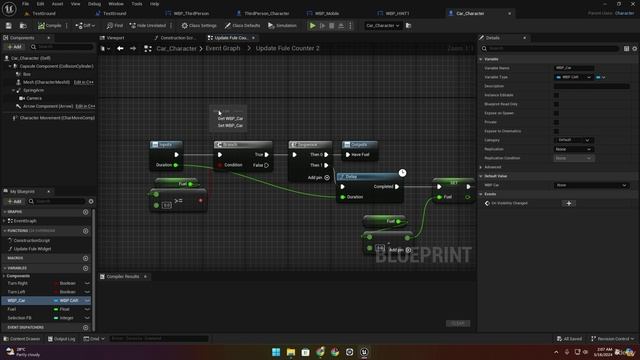Toggle the Blueprint Read Only checkbox
The width and height of the screenshot is (640, 360).
pyautogui.click(x=556, y=104)
